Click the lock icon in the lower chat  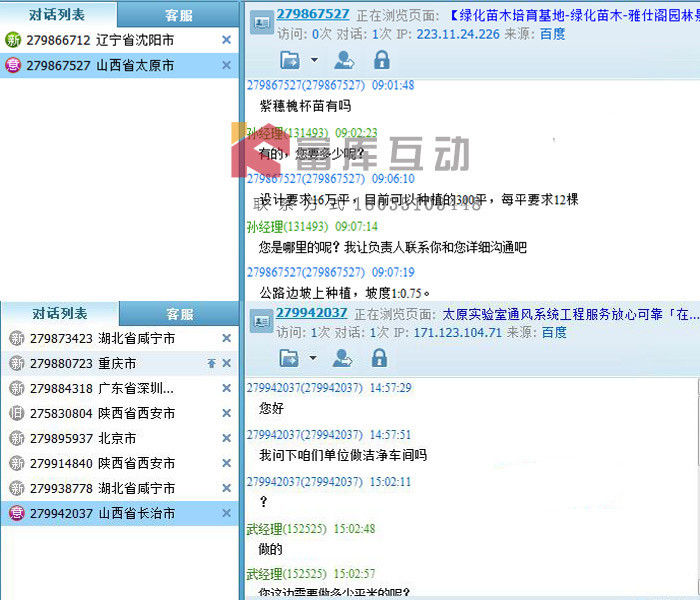coord(379,358)
